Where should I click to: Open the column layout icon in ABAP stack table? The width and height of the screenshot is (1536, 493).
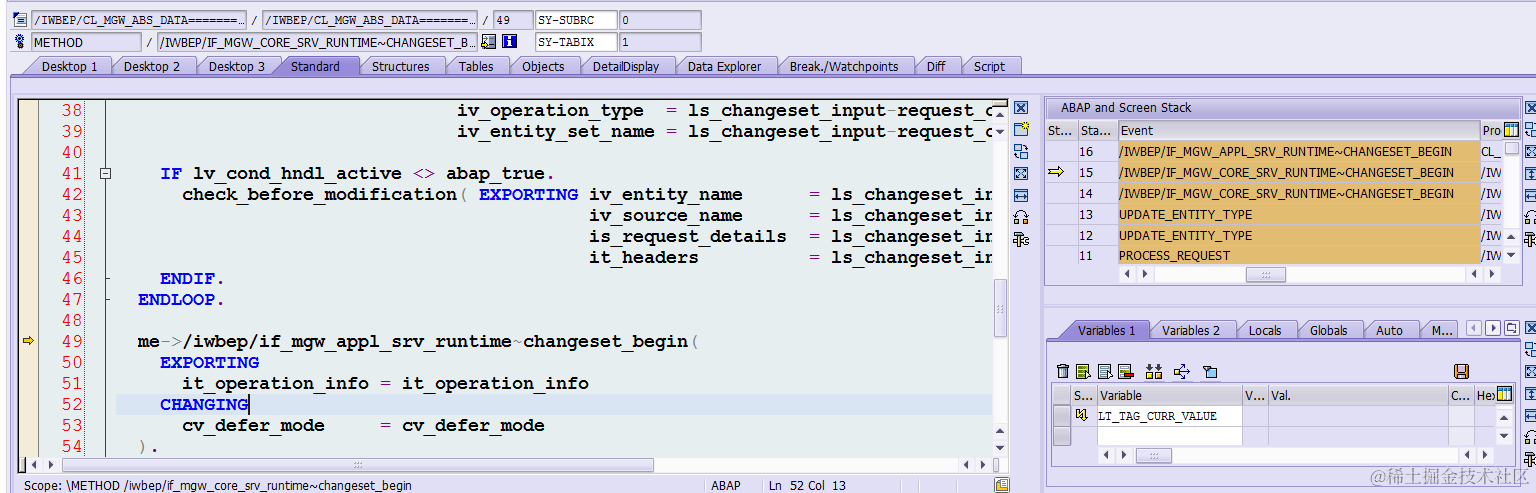tap(1511, 130)
